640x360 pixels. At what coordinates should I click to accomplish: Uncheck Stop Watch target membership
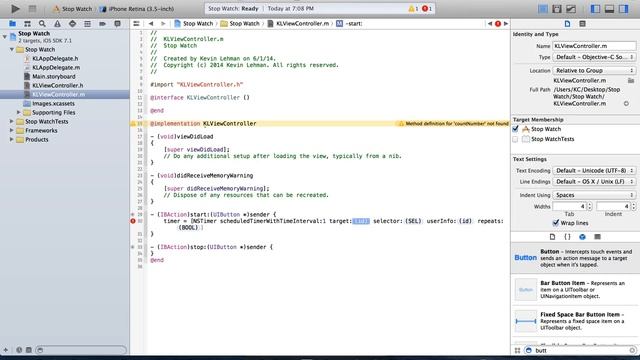(515, 129)
